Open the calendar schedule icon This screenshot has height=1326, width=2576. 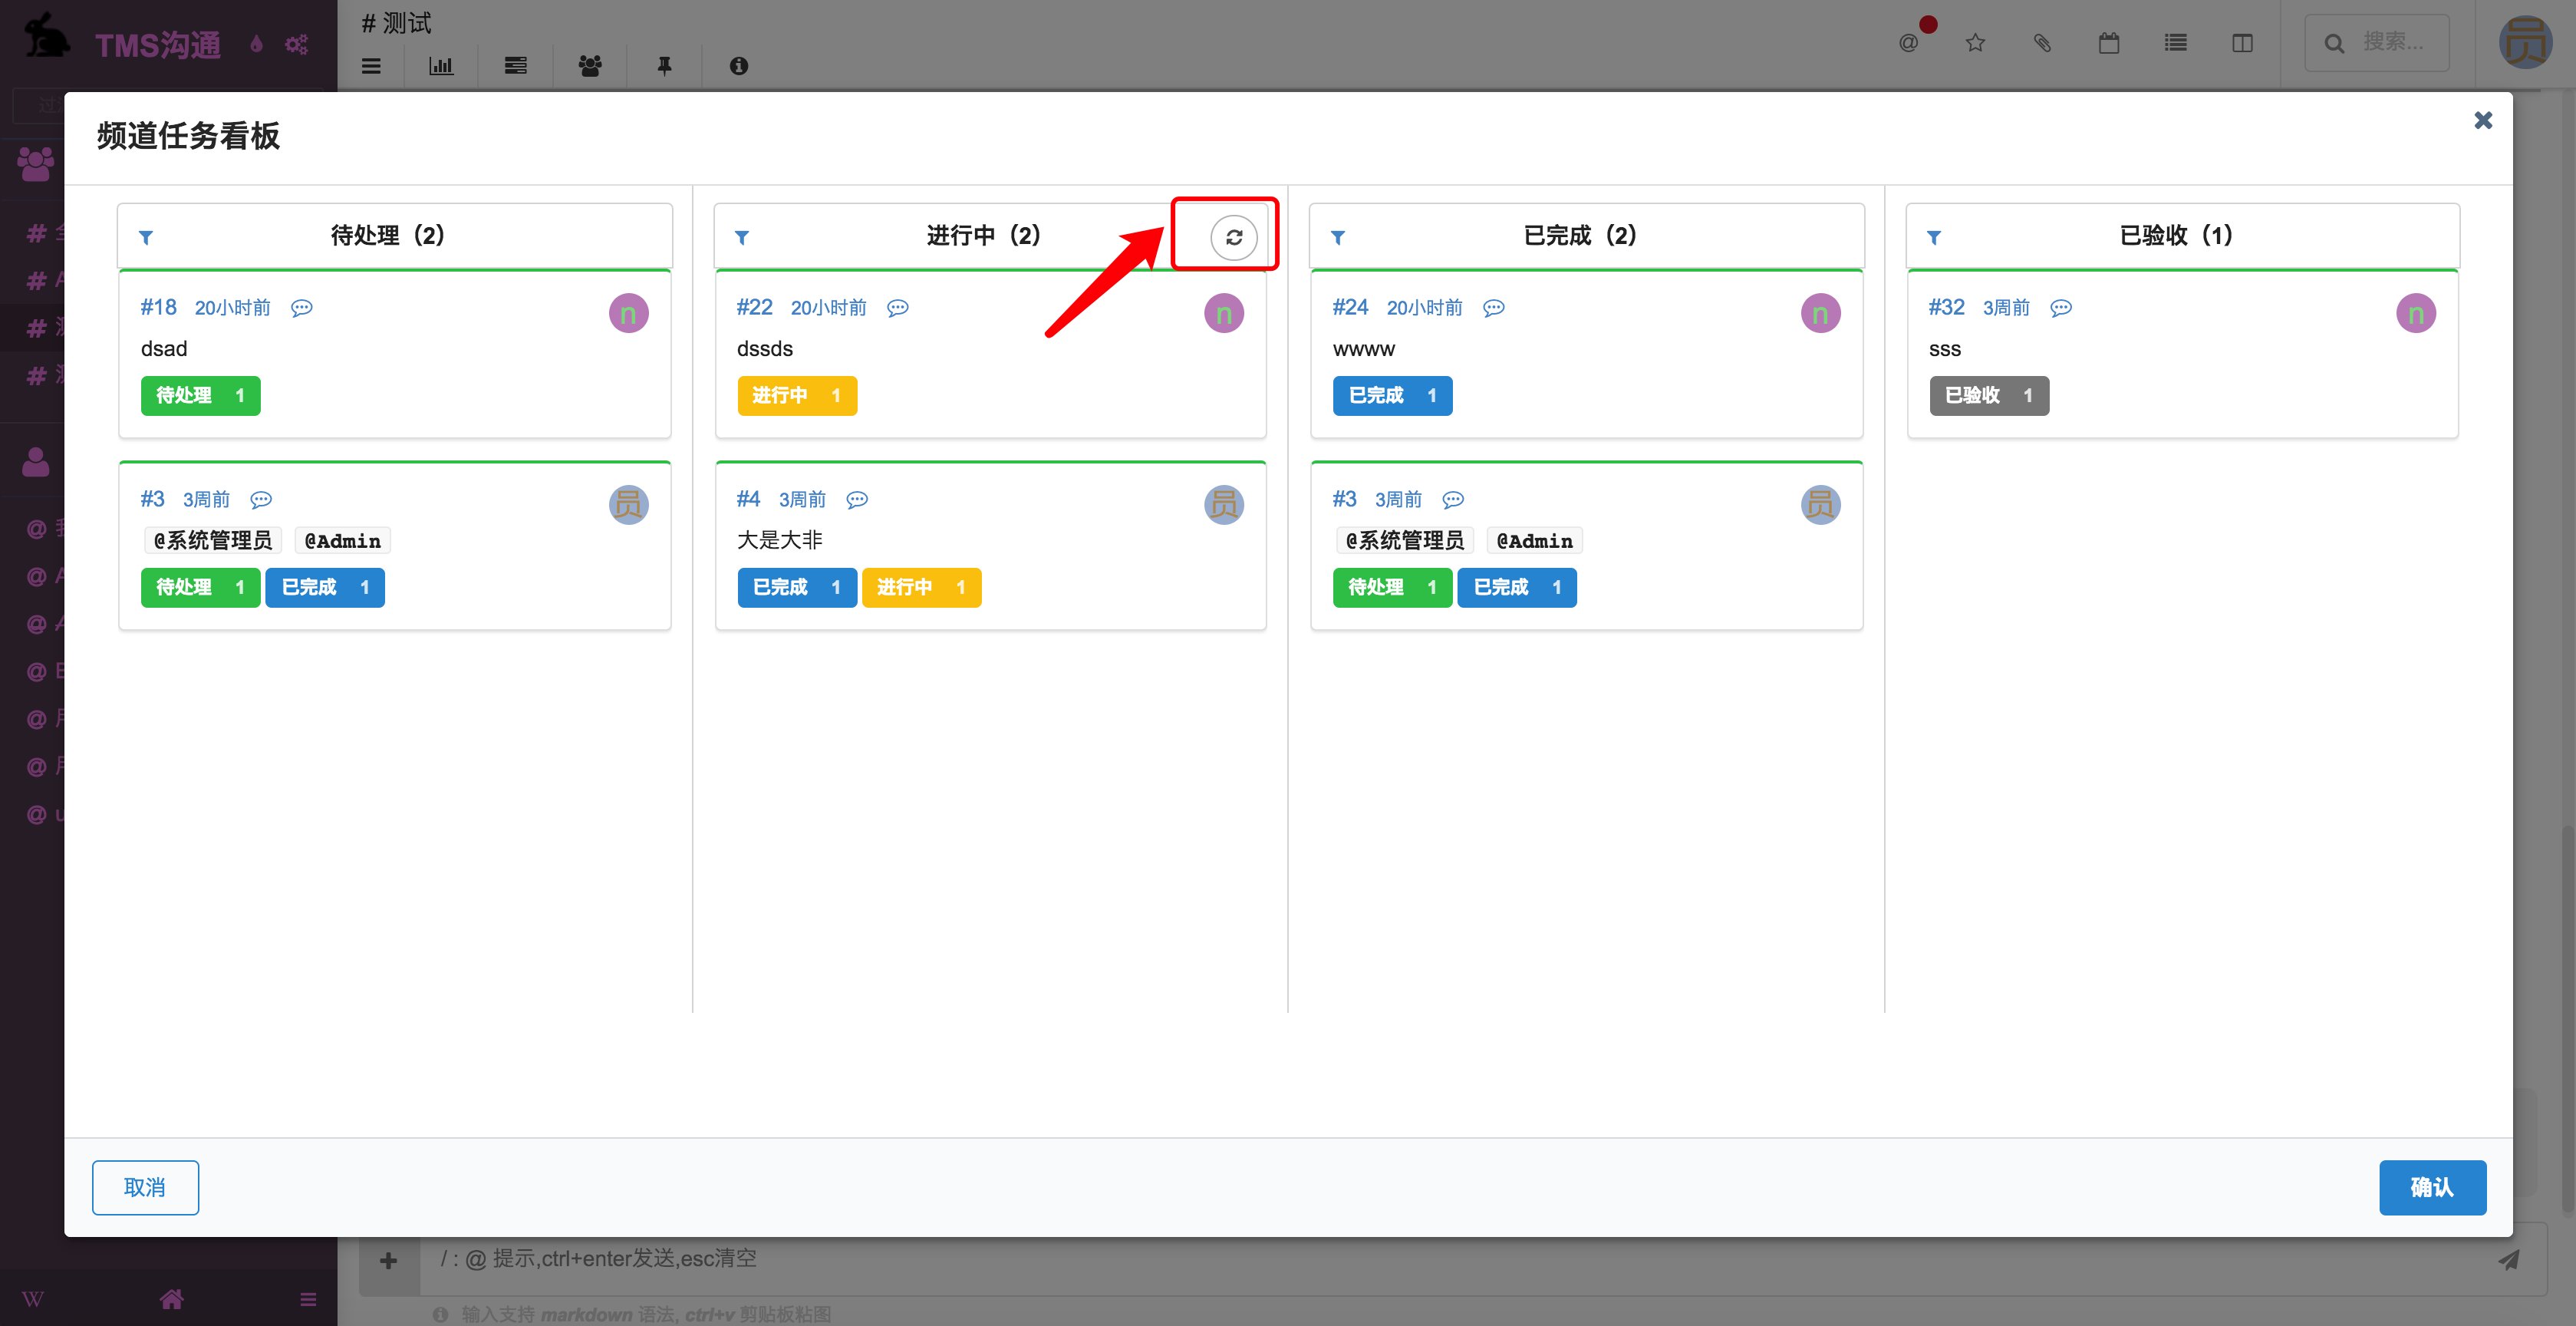tap(2109, 43)
